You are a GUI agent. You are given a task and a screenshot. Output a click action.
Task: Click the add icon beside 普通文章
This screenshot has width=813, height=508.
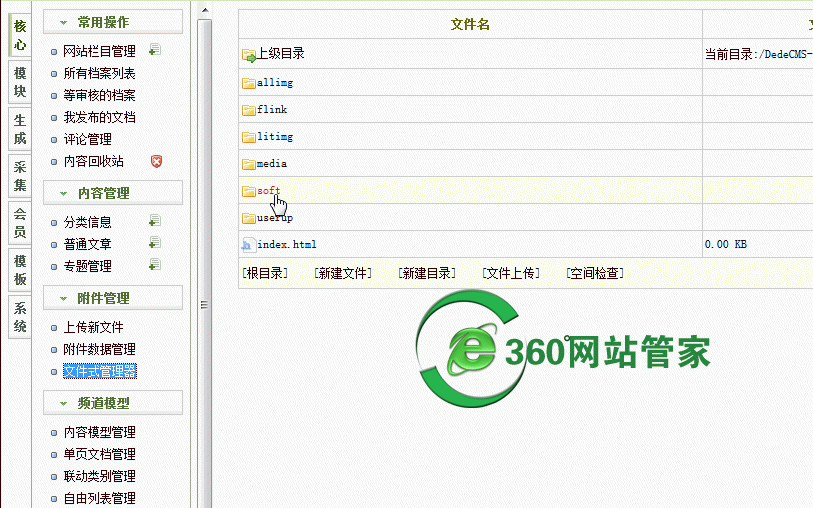pos(155,243)
